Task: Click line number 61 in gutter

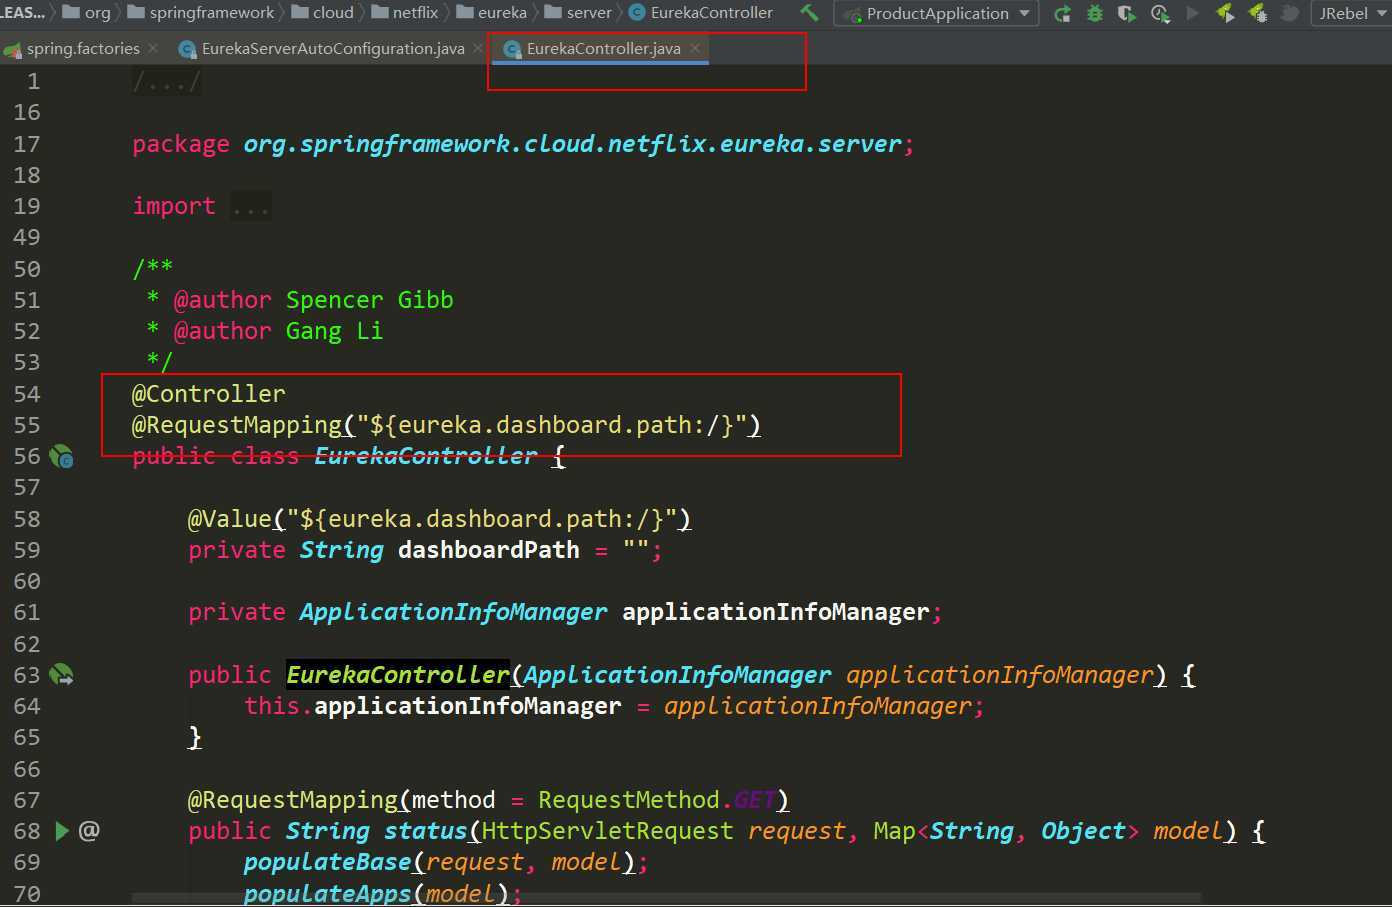Action: click(27, 612)
